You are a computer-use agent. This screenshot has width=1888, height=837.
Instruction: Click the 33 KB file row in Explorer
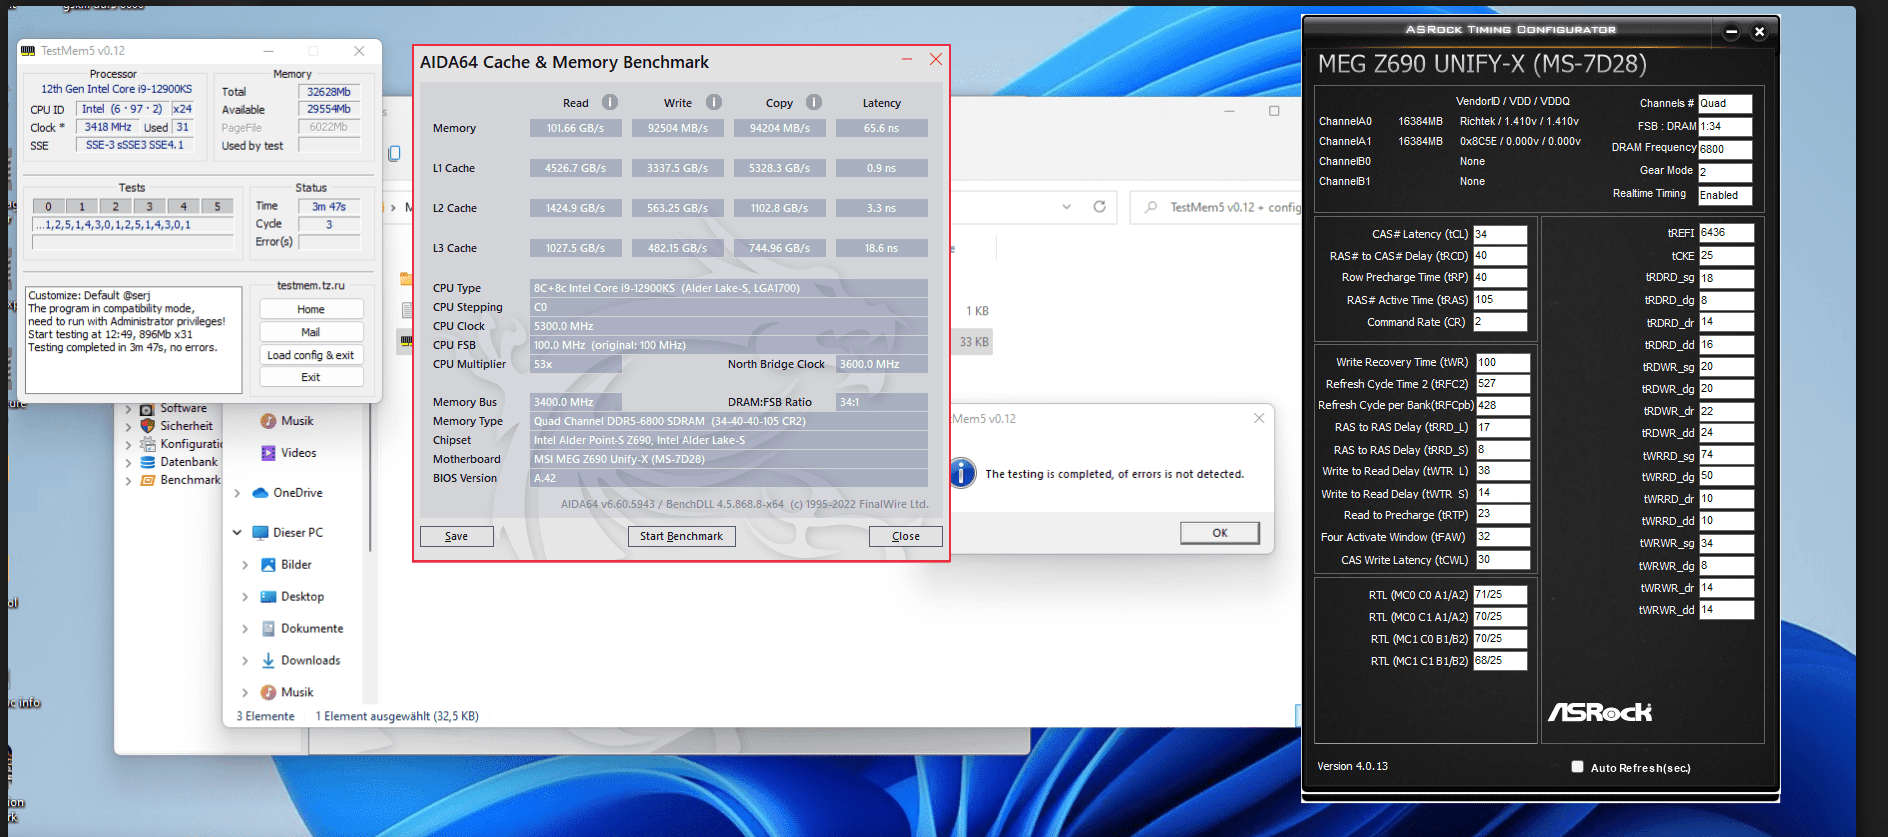(971, 342)
